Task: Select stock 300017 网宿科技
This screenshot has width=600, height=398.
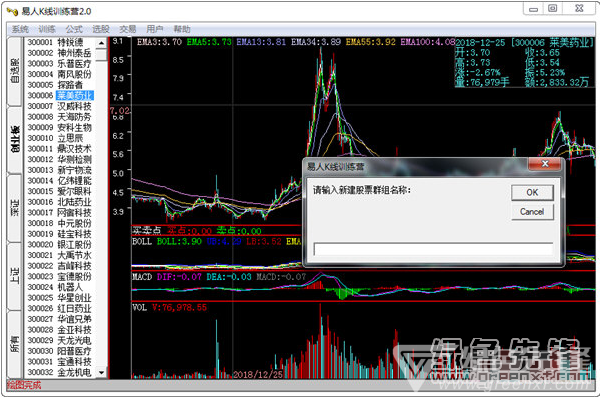Action: point(59,212)
